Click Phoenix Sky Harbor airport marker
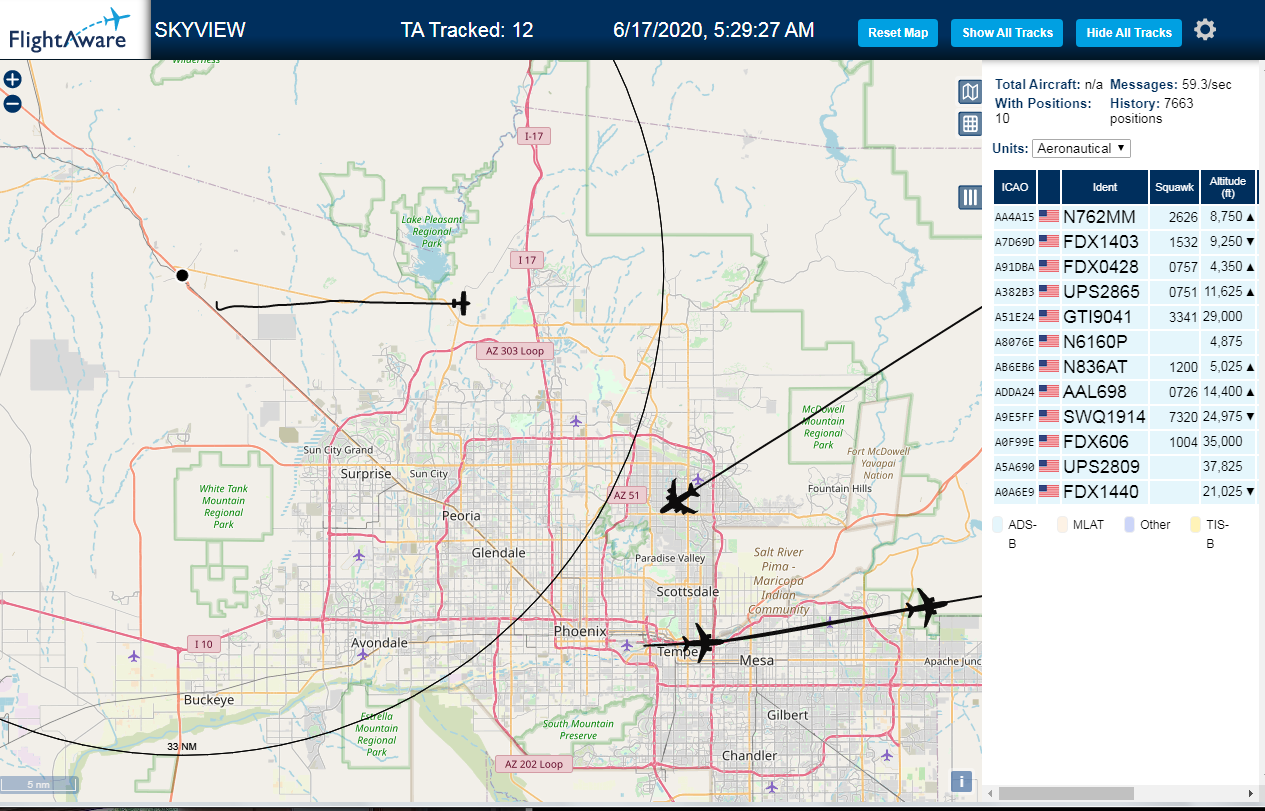The width and height of the screenshot is (1265, 811). 626,645
